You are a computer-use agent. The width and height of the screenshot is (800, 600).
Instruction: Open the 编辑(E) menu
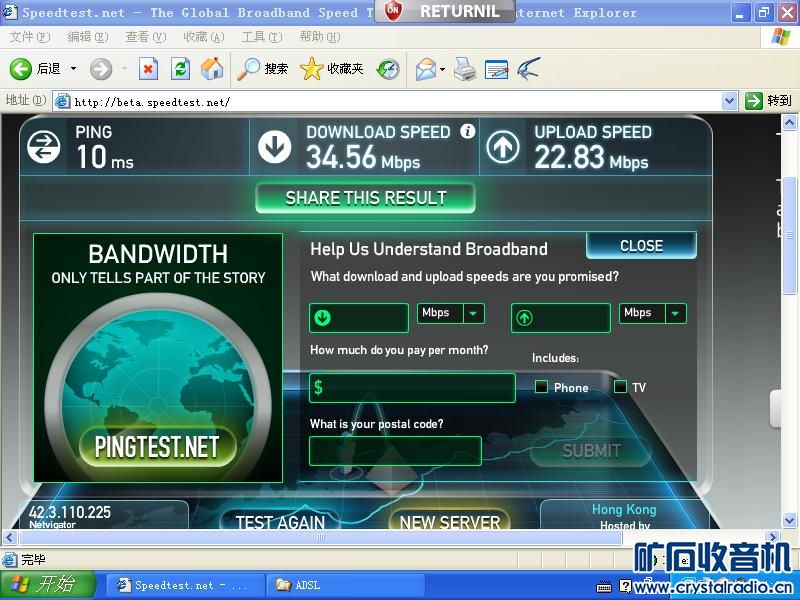(x=88, y=37)
